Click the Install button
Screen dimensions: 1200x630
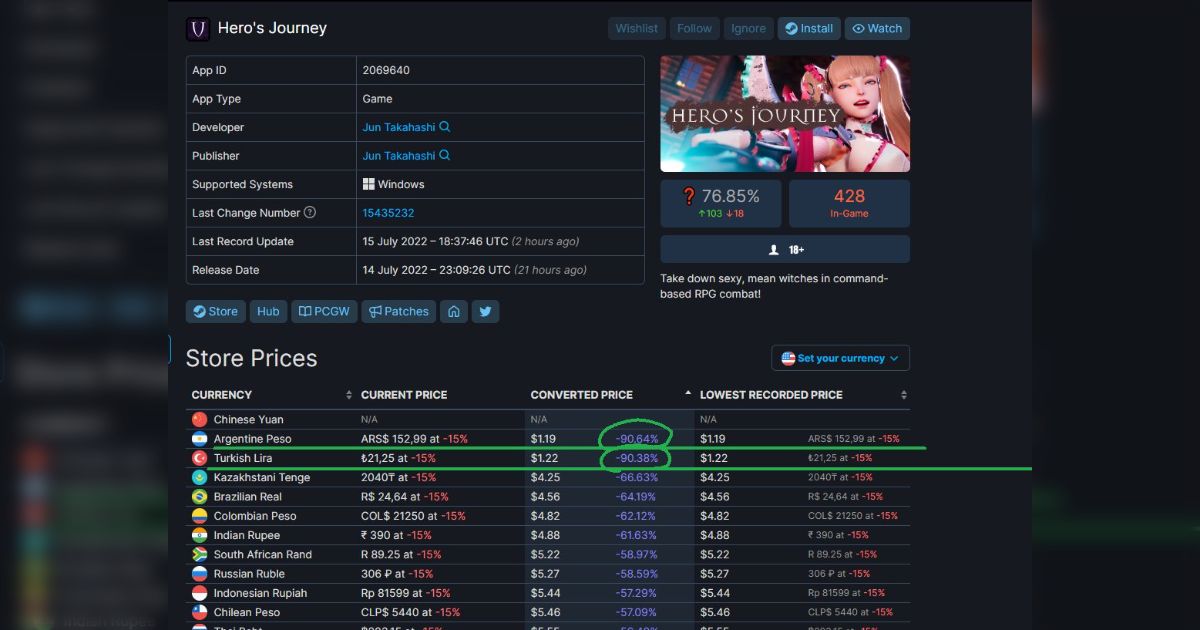pyautogui.click(x=808, y=28)
